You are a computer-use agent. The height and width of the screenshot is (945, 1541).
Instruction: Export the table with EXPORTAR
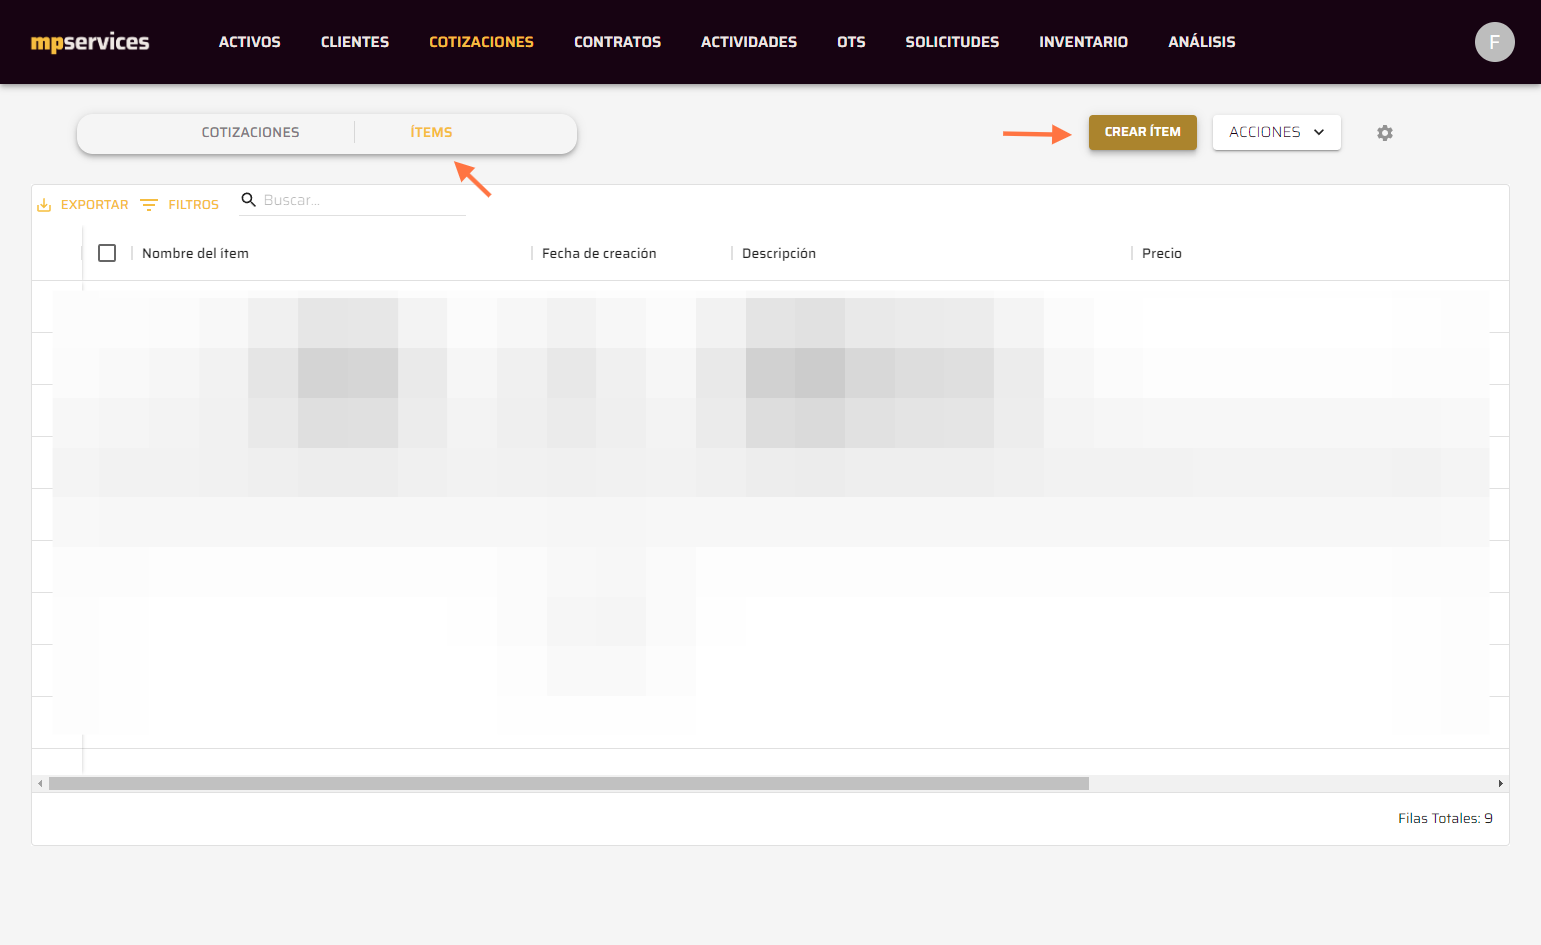coord(83,205)
